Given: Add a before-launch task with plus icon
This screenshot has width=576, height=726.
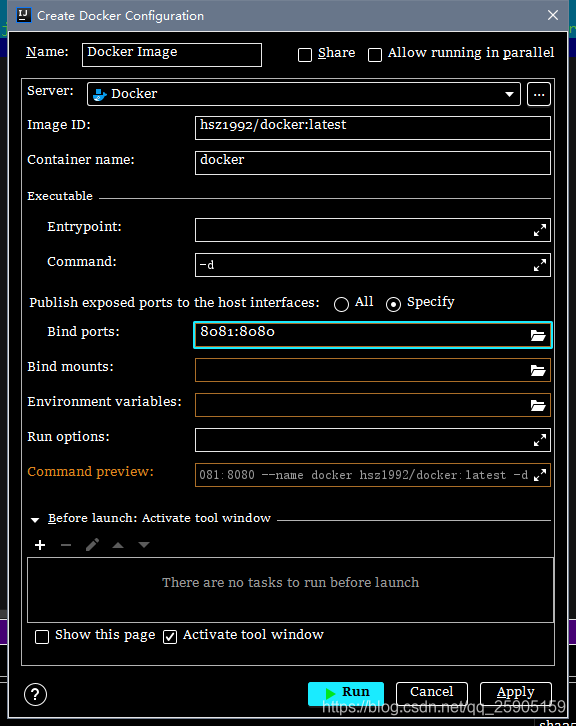Looking at the screenshot, I should click(40, 545).
